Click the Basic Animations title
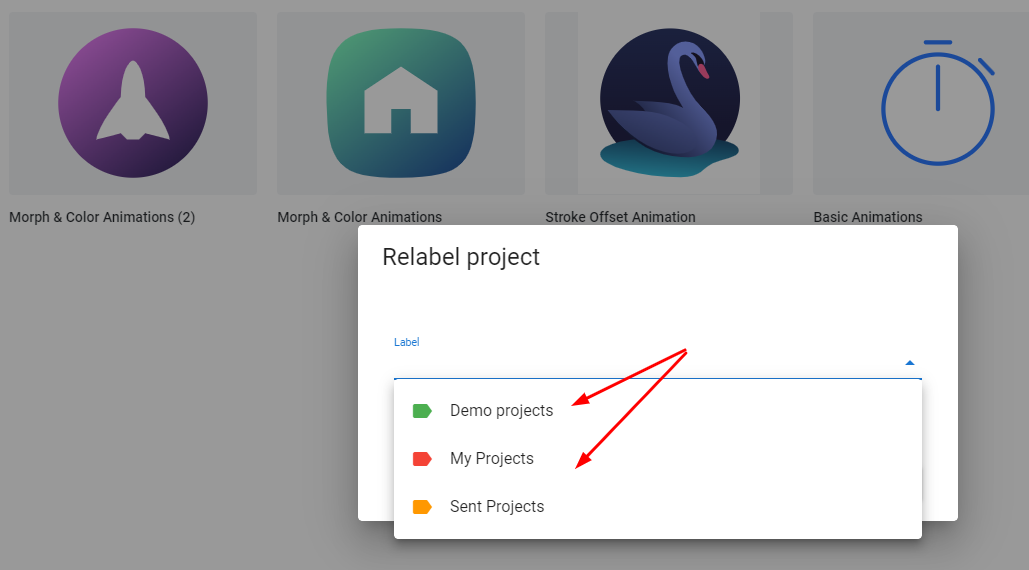Screen dimensions: 1029x570 point(868,217)
